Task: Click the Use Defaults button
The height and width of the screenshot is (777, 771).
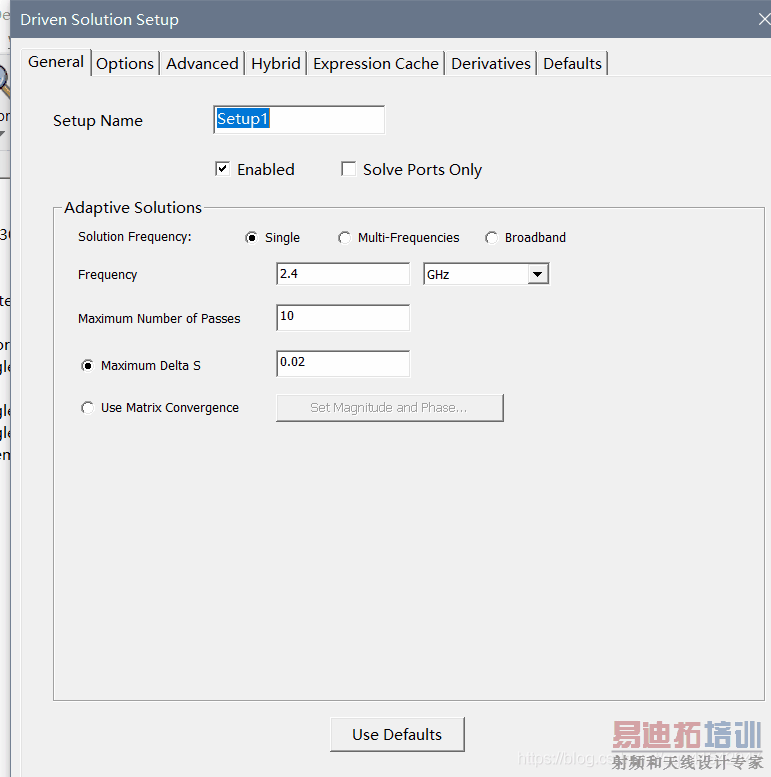Action: tap(397, 734)
